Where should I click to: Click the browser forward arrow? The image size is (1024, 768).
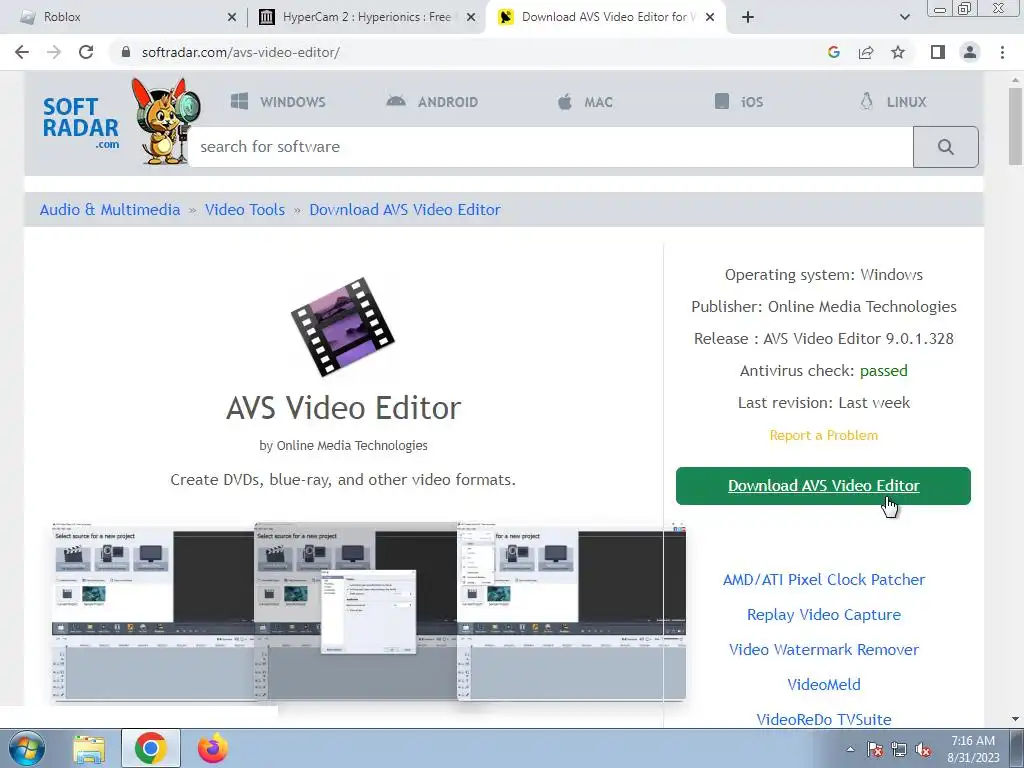point(54,52)
